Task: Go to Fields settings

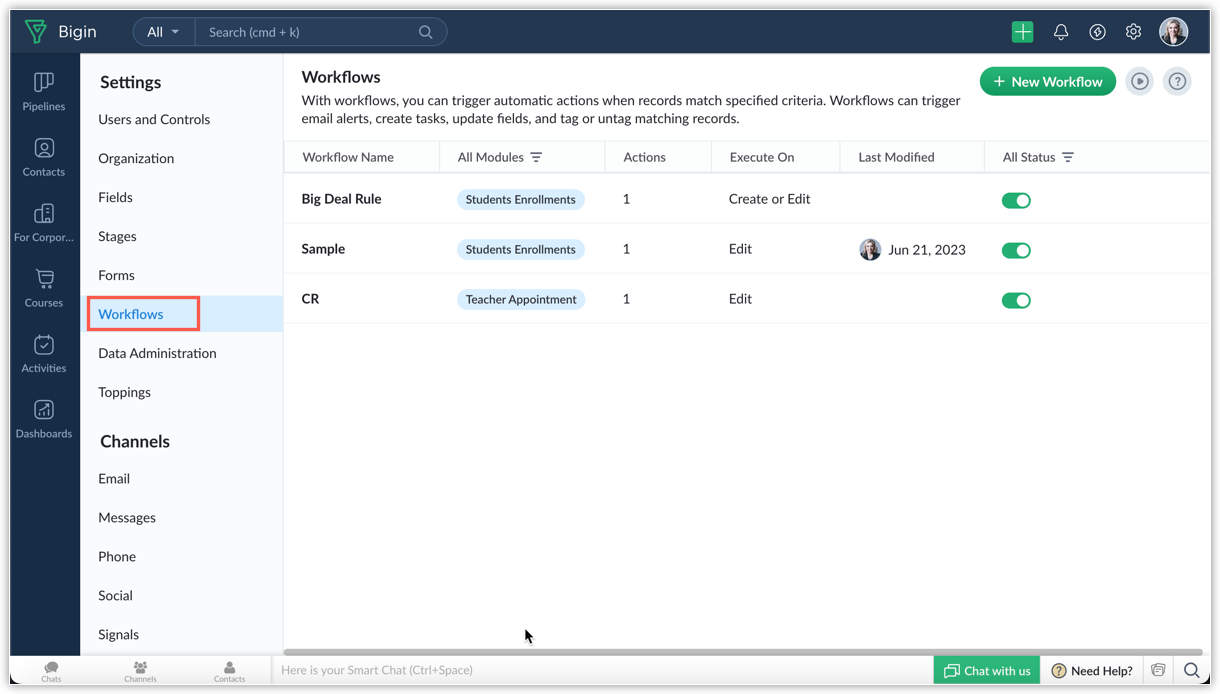Action: click(x=115, y=197)
